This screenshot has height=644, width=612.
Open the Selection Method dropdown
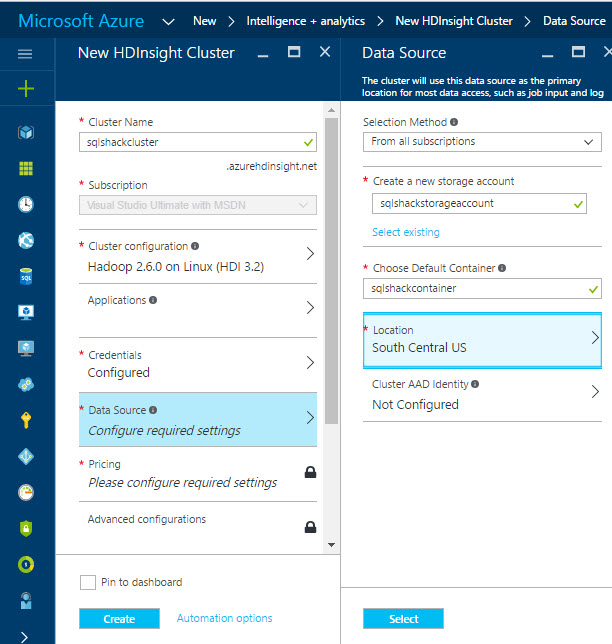pyautogui.click(x=482, y=142)
